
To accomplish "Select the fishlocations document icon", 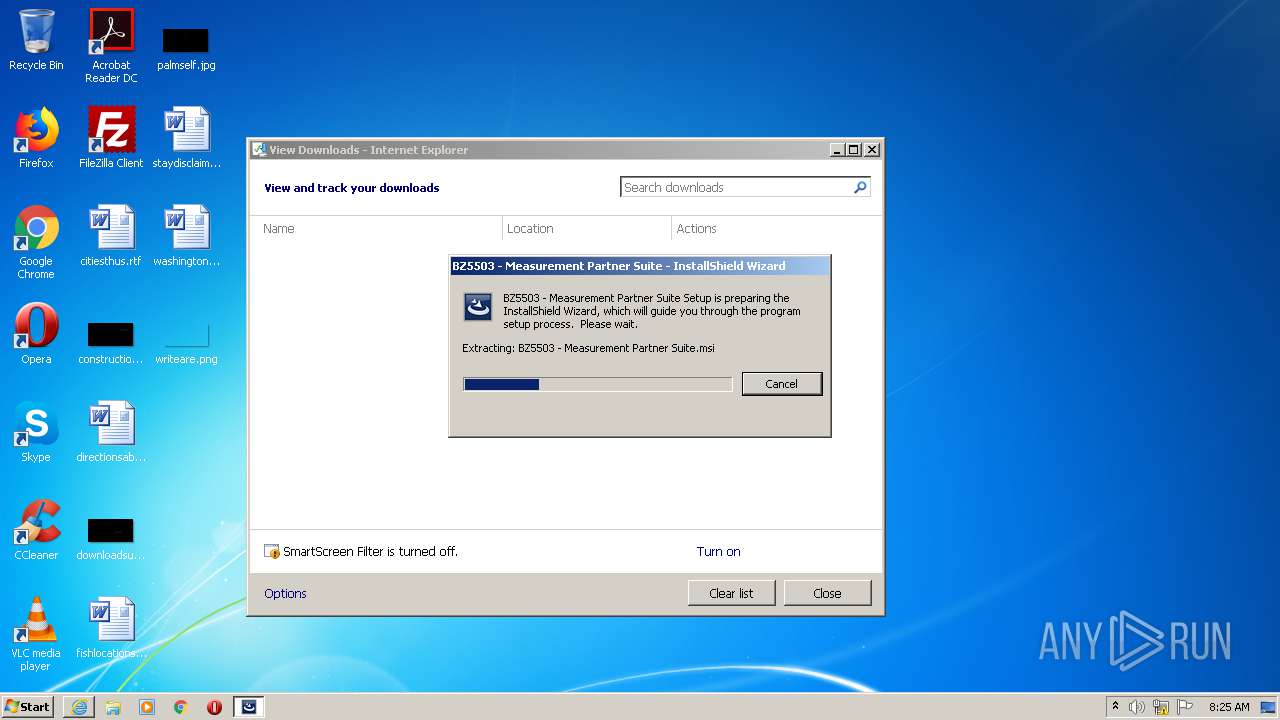I will click(x=111, y=628).
